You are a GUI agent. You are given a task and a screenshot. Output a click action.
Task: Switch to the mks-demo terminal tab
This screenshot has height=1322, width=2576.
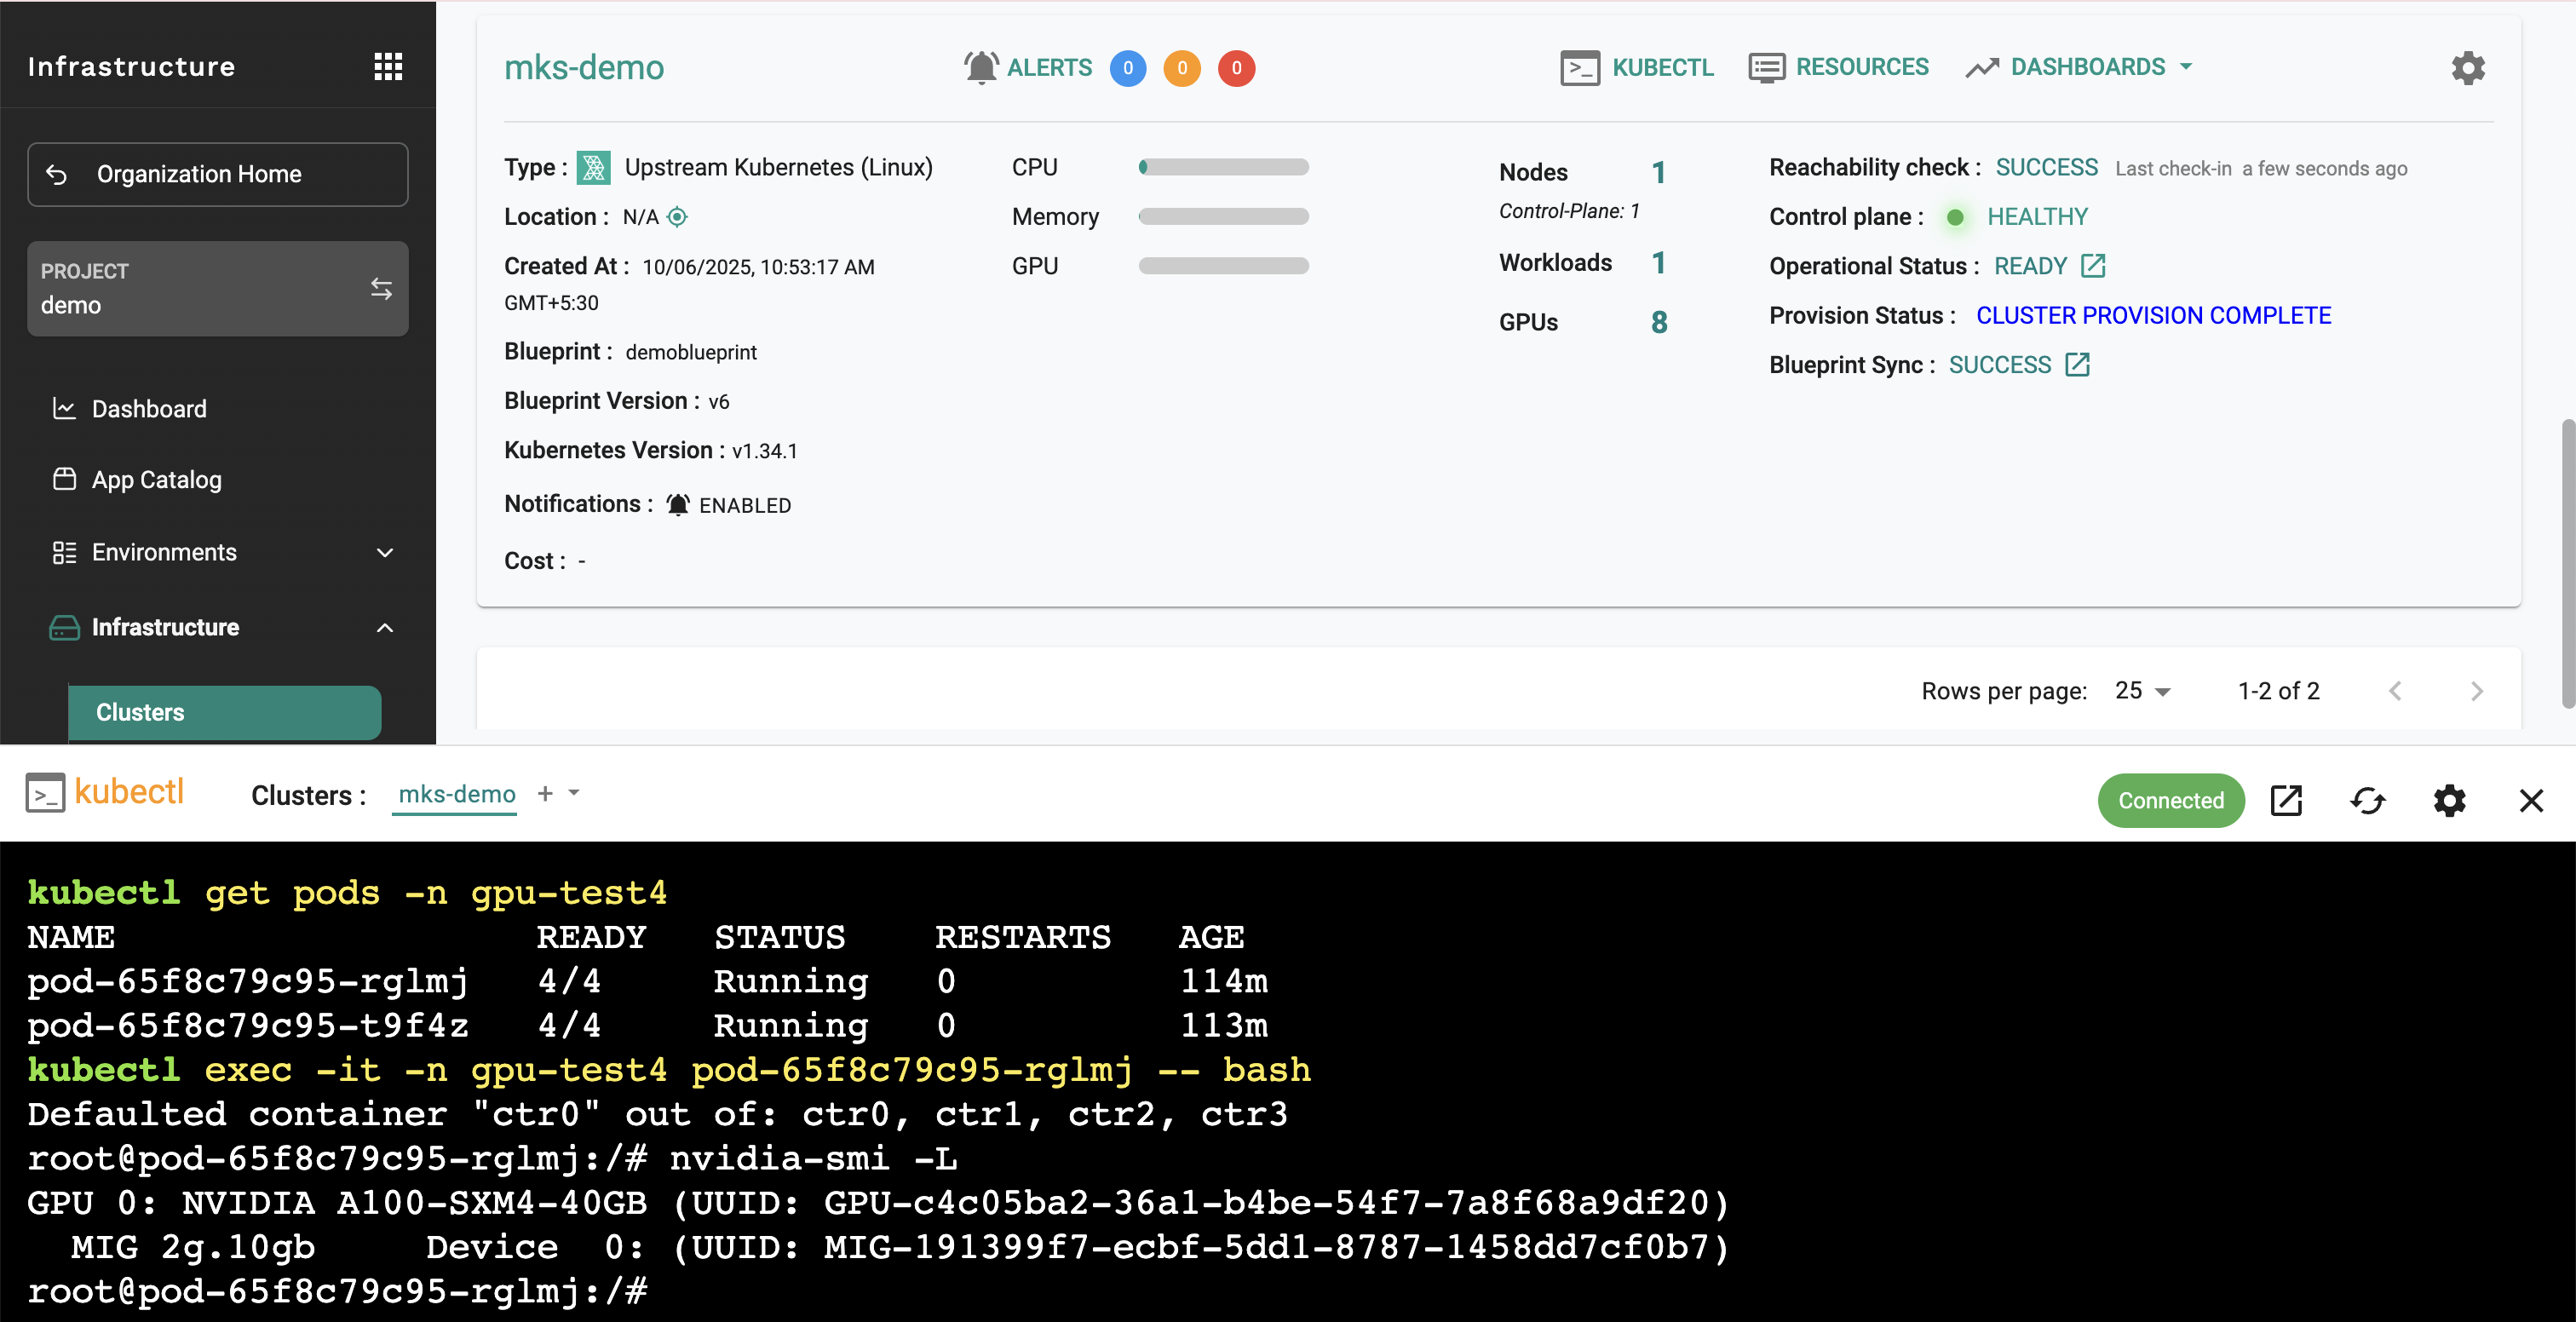pyautogui.click(x=456, y=794)
